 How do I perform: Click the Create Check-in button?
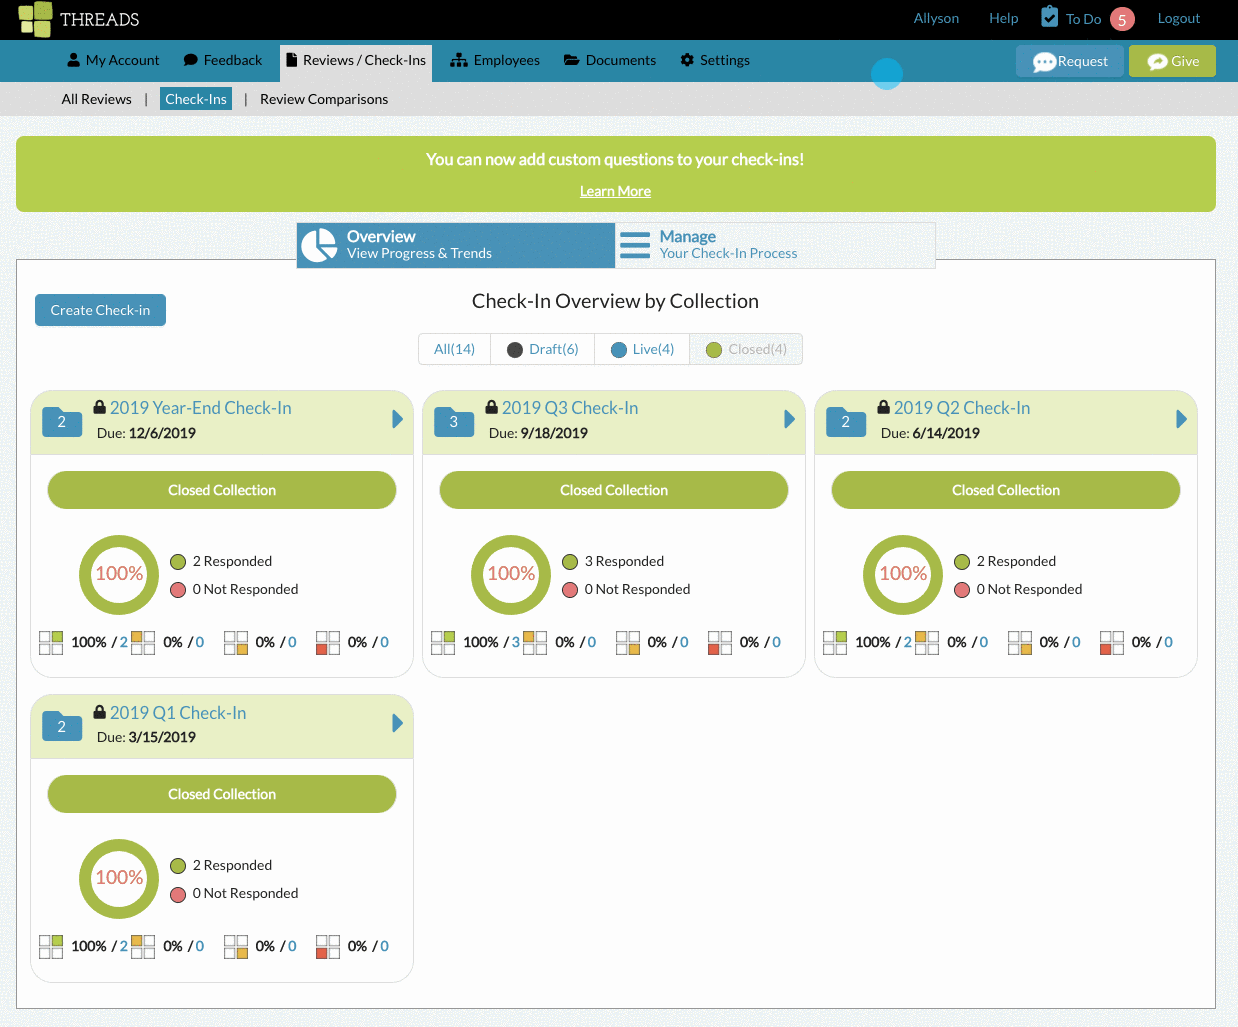[100, 310]
